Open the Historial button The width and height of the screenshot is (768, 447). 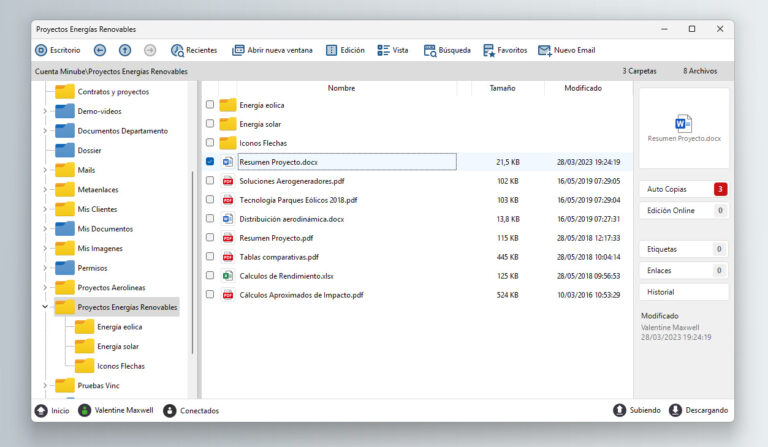coord(684,292)
